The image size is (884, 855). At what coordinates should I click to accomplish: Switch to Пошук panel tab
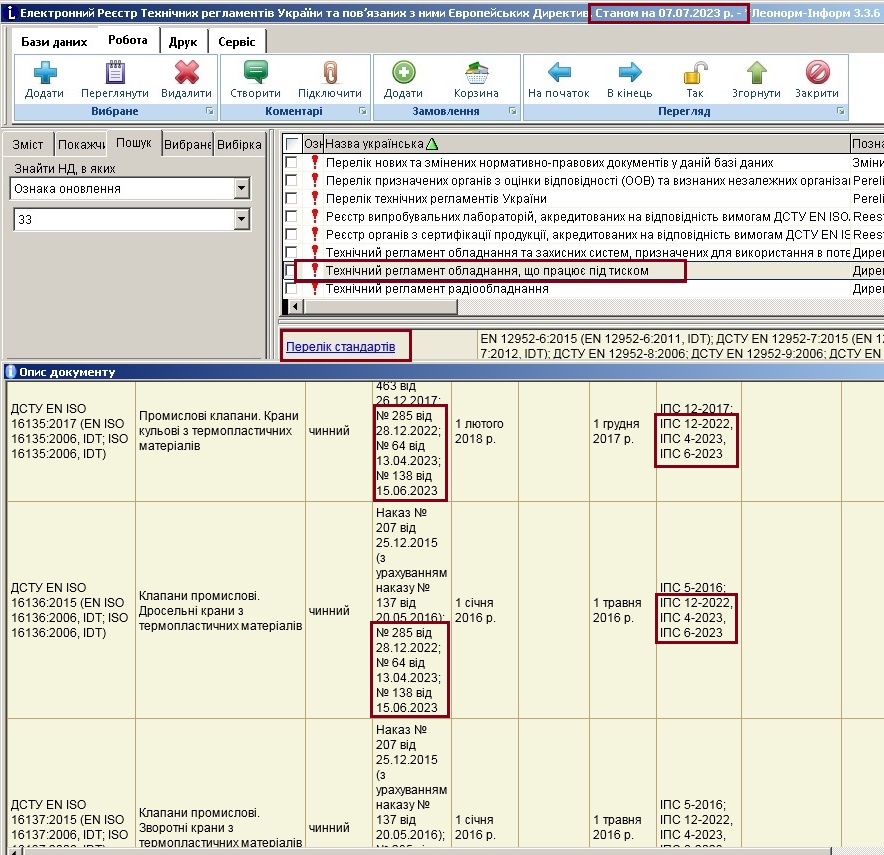click(134, 143)
